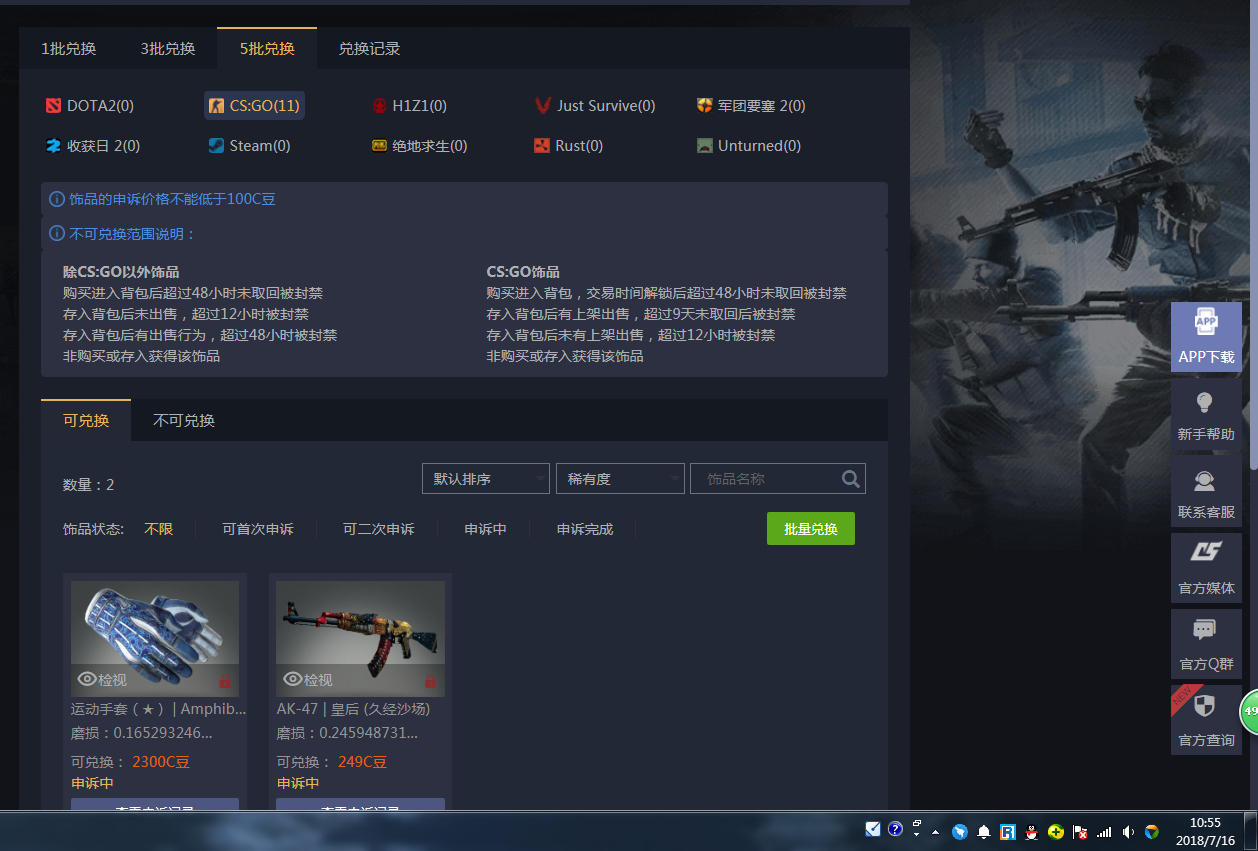Viewport: 1258px width, 851px height.
Task: Click the info icon beside 不可兑换范围说明
Action: coord(57,234)
